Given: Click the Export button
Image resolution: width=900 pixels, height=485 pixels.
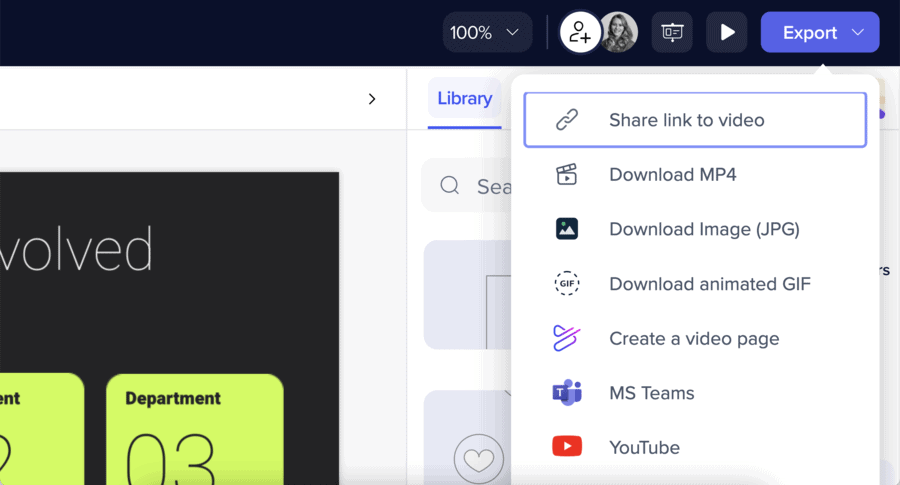Looking at the screenshot, I should (820, 33).
